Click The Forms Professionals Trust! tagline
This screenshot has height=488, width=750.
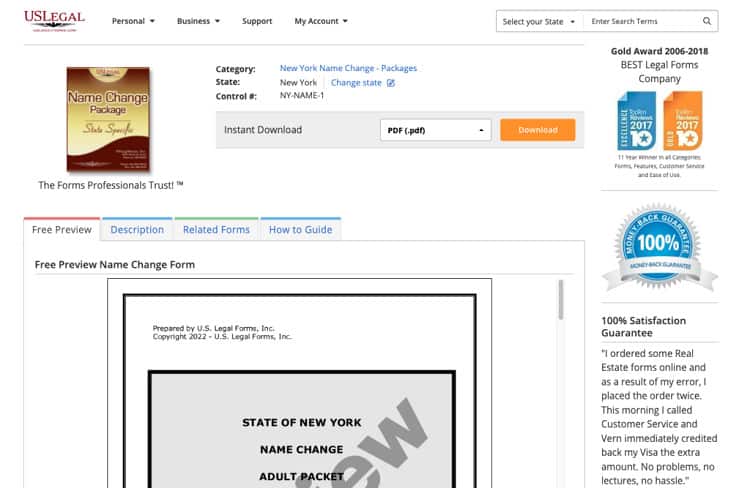110,185
